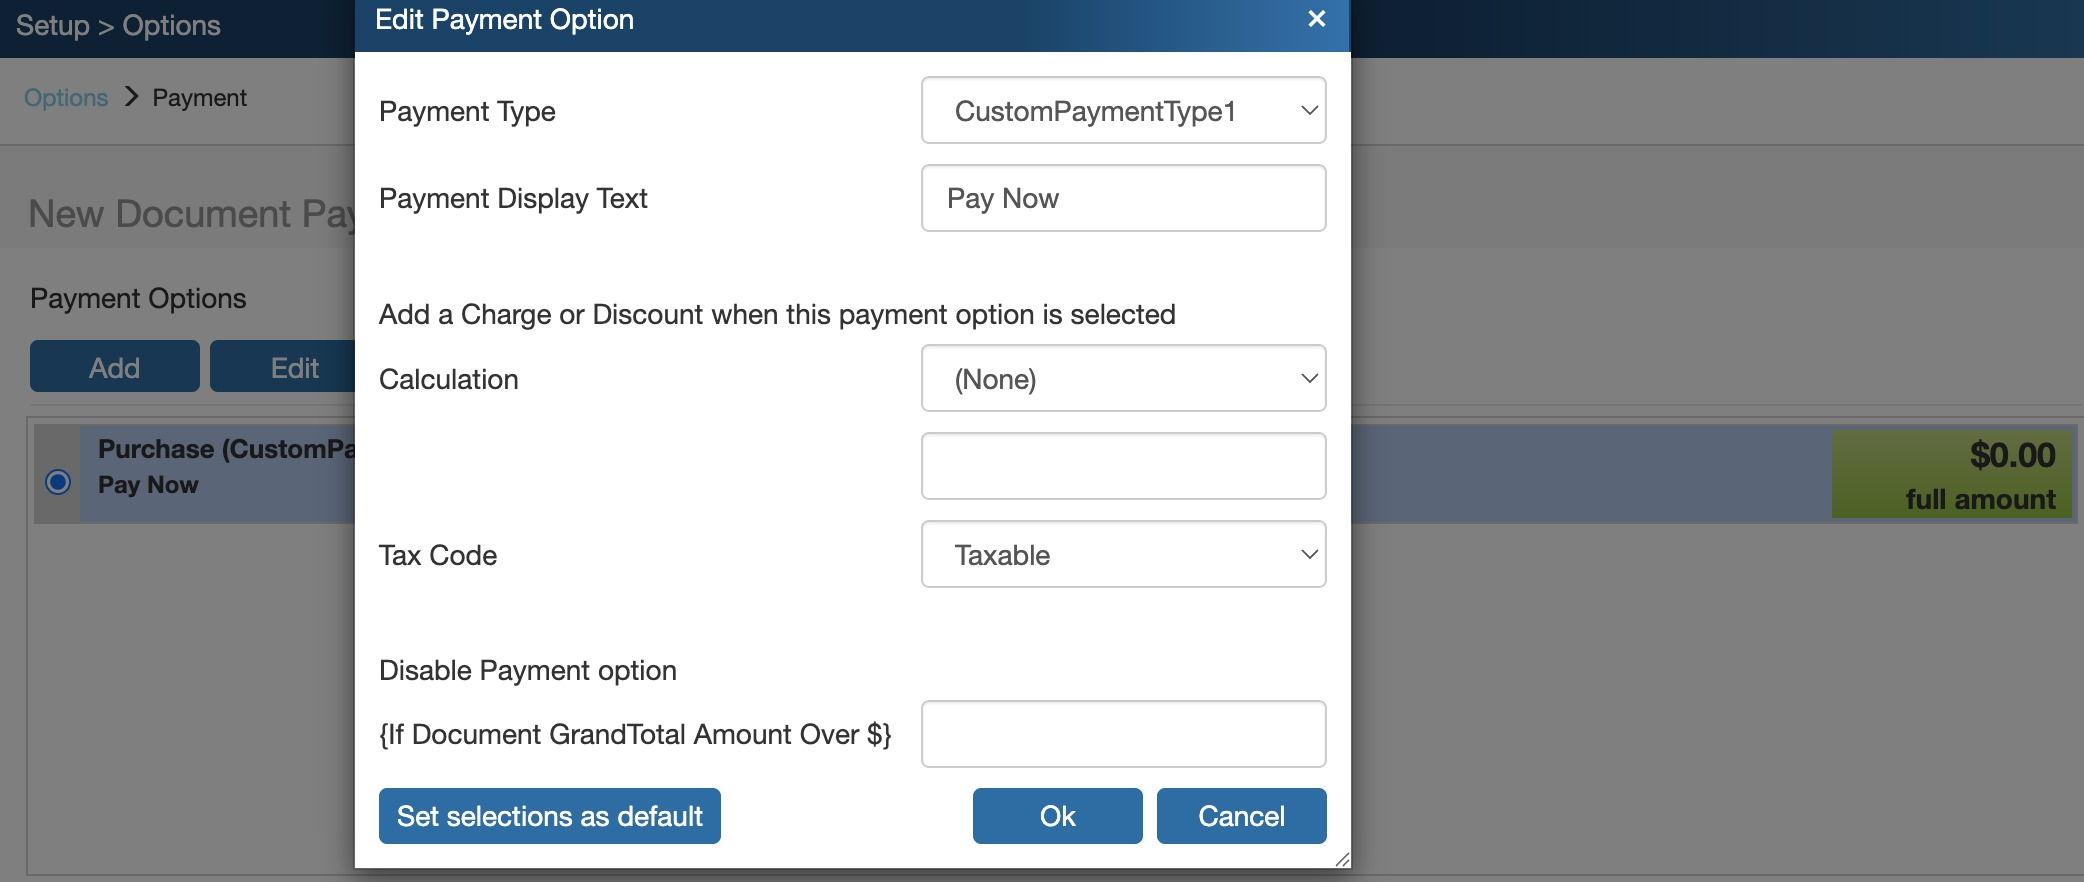The height and width of the screenshot is (882, 2084).
Task: Click the Payment breadcrumb item
Action: click(199, 98)
